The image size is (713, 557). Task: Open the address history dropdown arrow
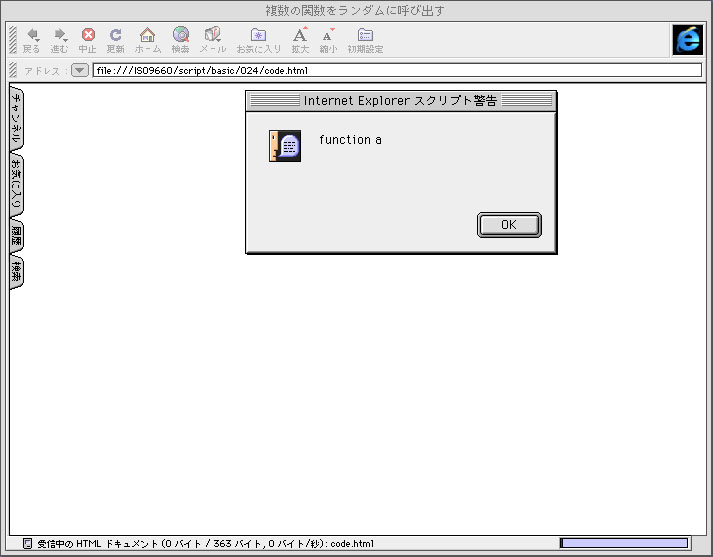80,70
